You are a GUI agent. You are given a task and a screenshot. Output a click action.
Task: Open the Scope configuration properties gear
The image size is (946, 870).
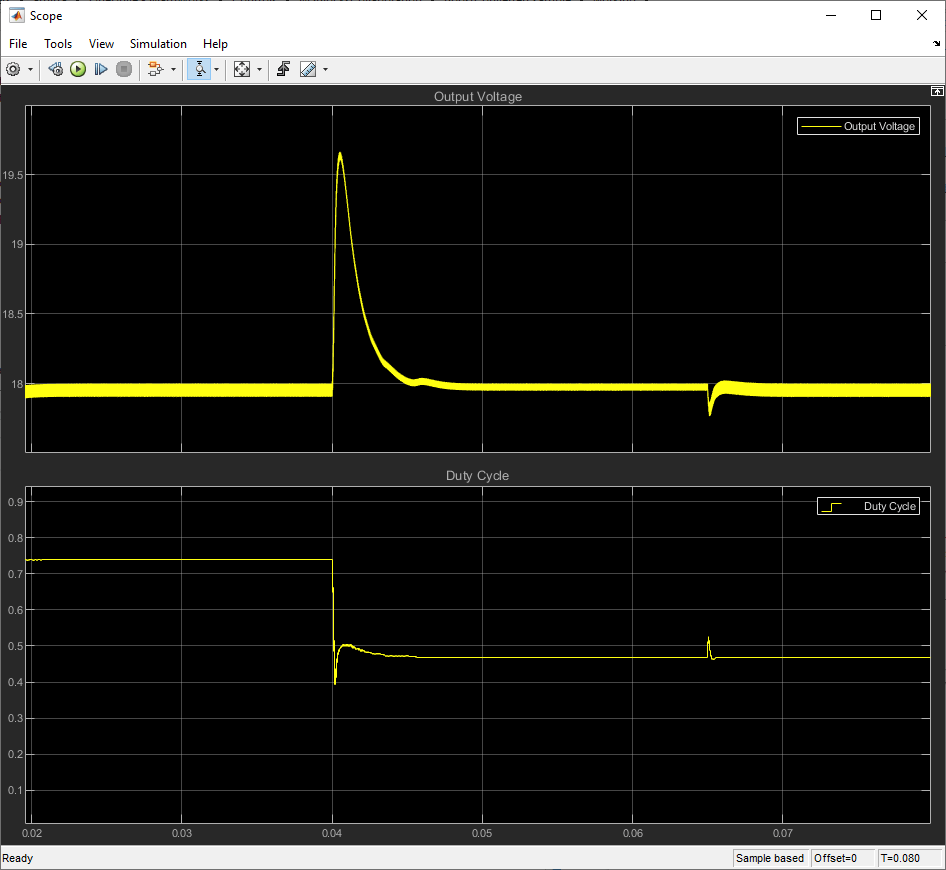13,69
